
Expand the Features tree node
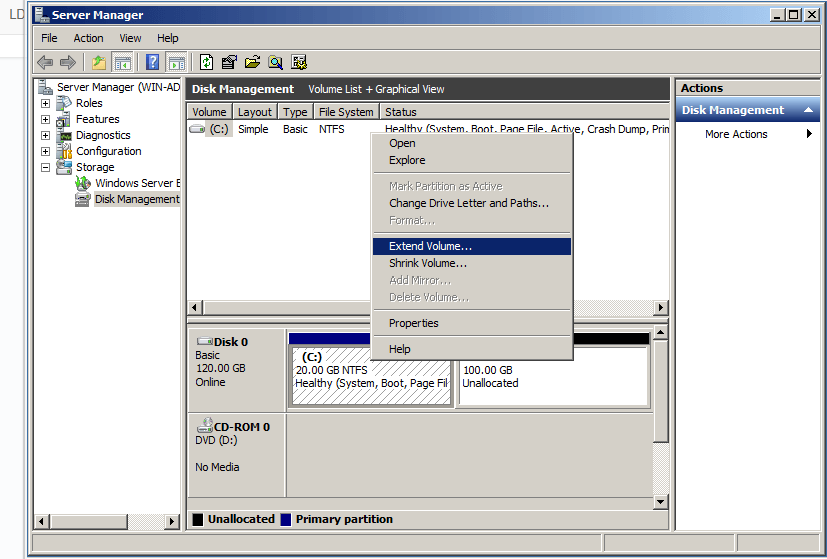pos(45,119)
